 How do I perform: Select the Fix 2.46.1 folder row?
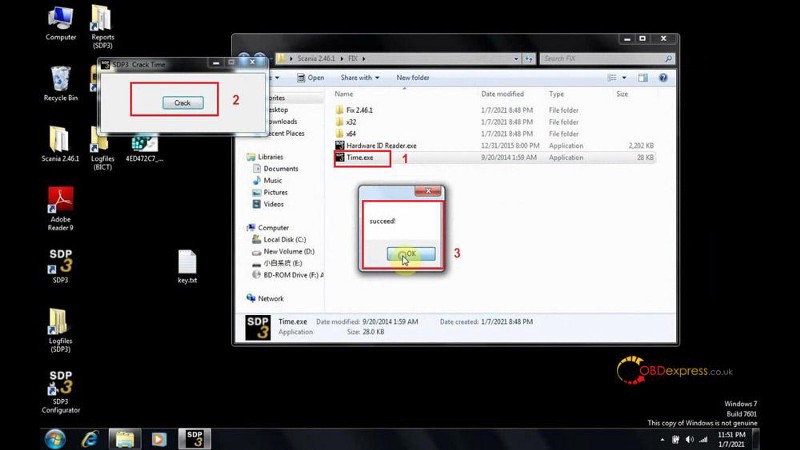[x=495, y=110]
